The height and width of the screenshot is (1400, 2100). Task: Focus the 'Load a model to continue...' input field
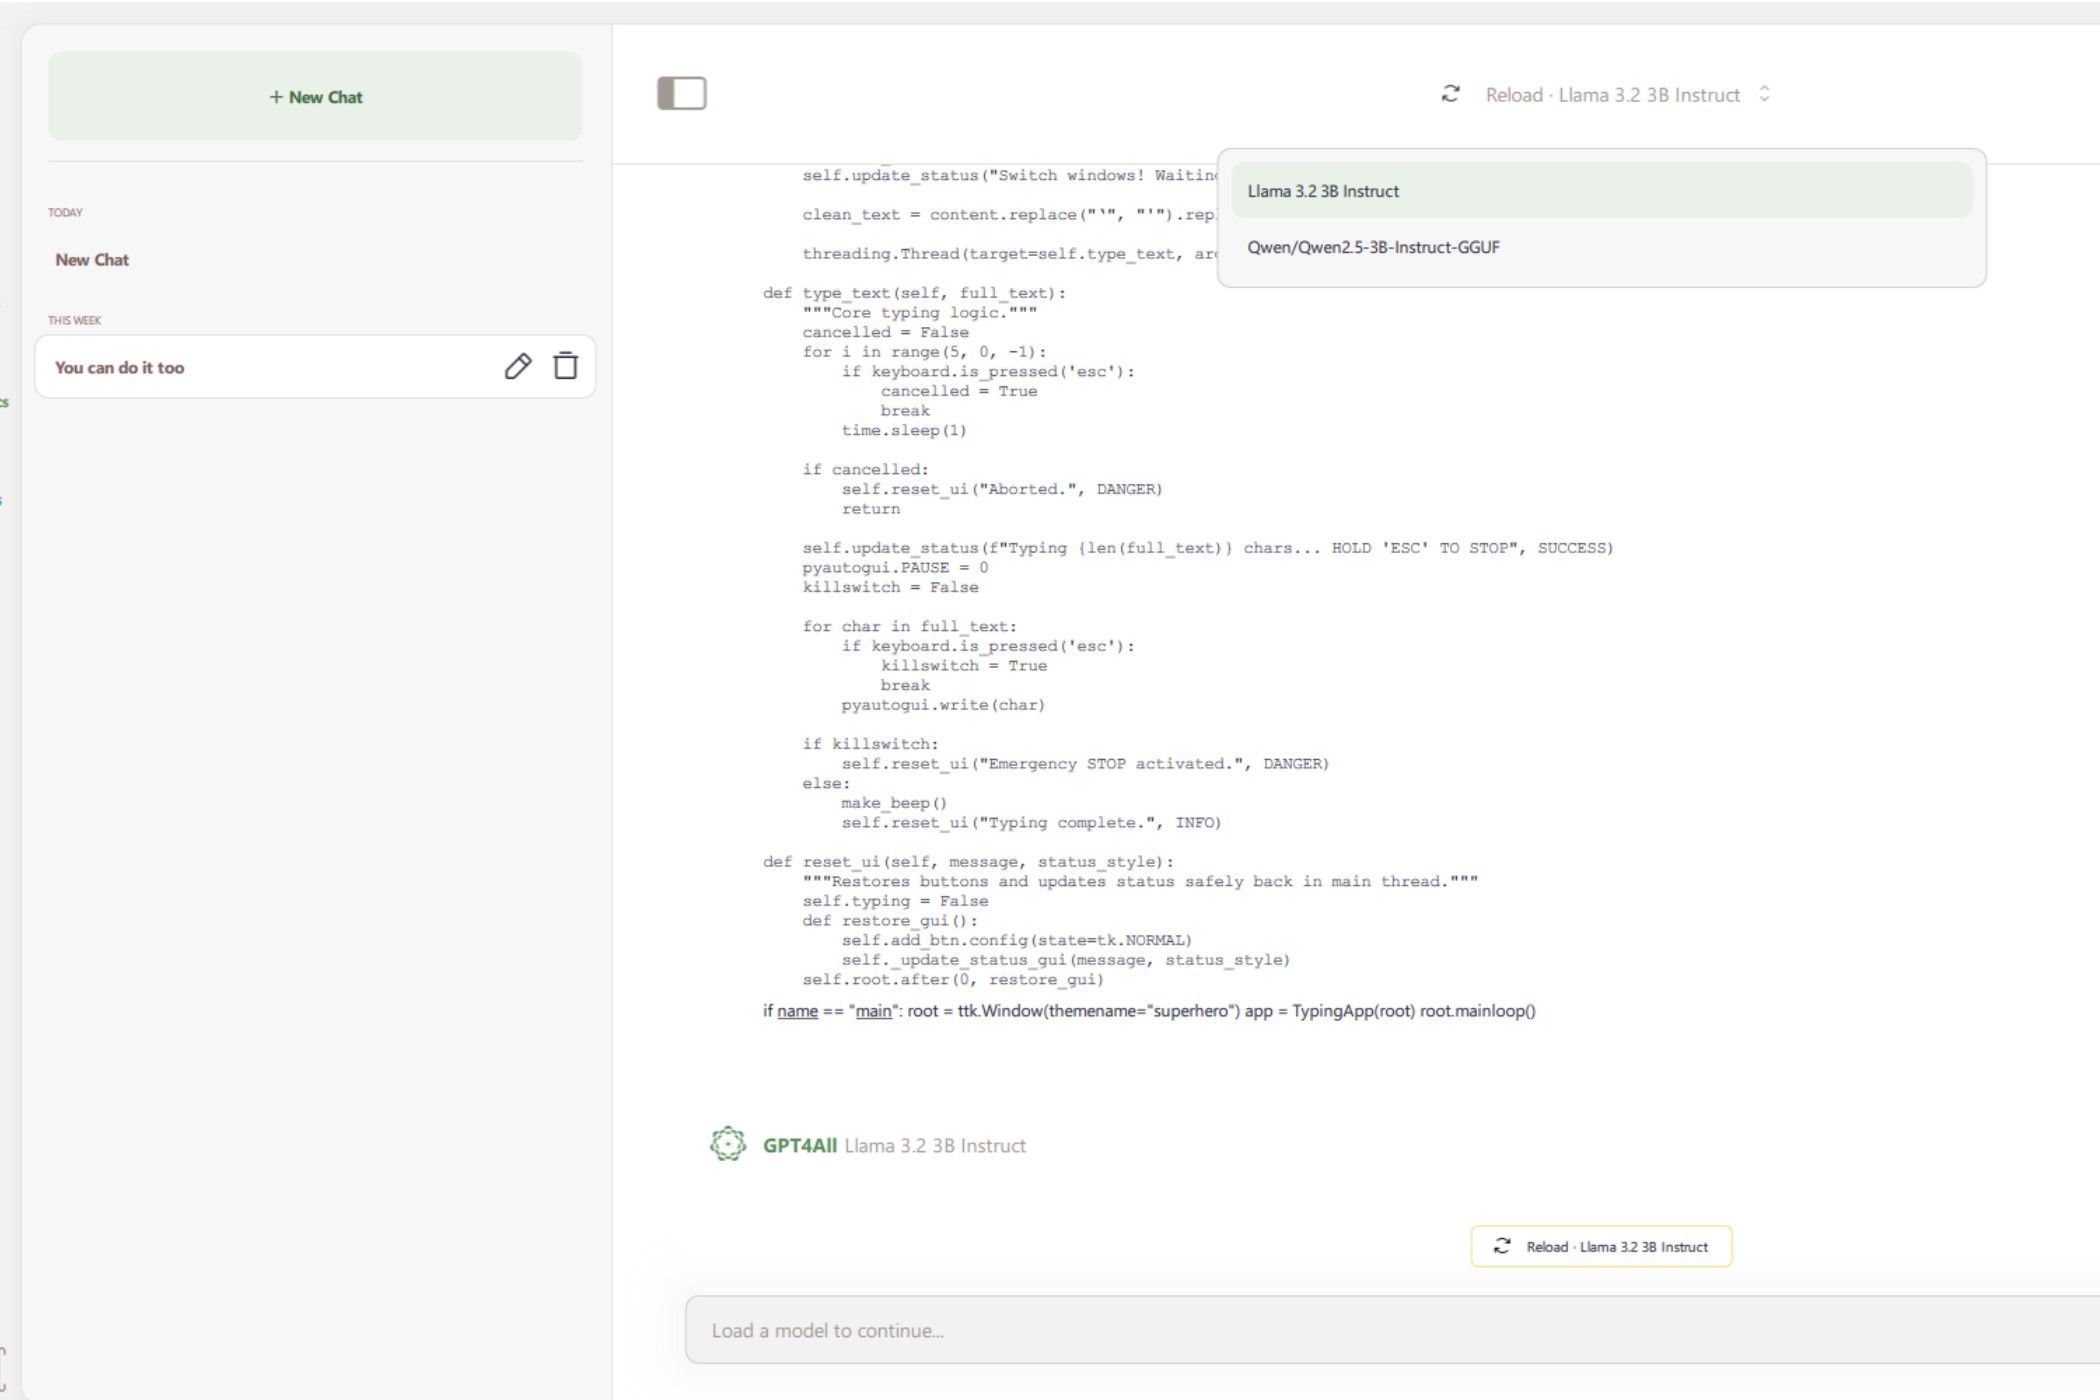tap(1392, 1330)
